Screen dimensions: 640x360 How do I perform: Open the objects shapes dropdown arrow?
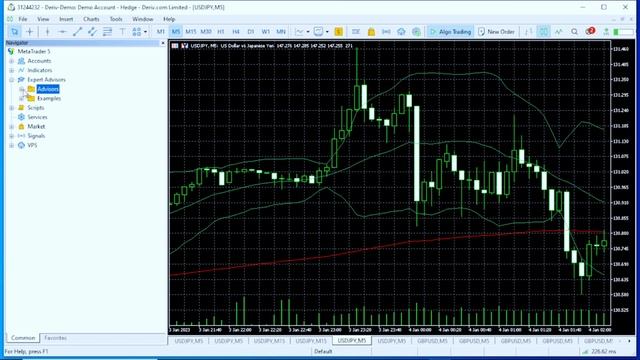(145, 32)
